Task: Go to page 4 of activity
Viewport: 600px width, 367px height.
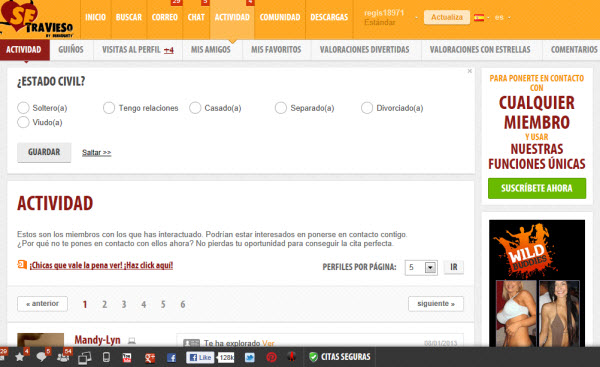Action: [x=143, y=305]
